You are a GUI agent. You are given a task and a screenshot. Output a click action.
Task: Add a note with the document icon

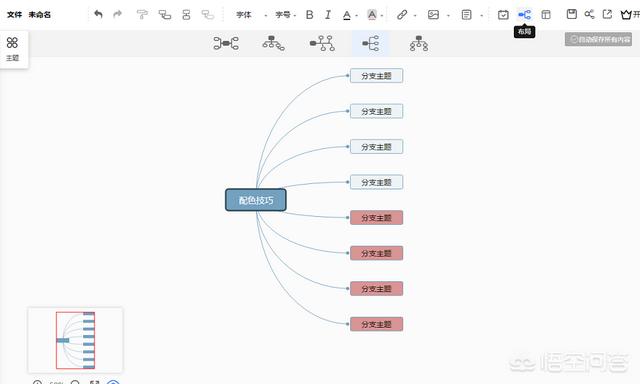466,15
